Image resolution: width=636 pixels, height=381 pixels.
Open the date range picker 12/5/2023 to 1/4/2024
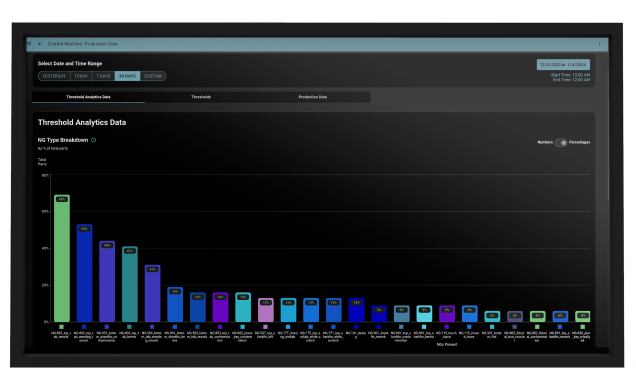click(563, 65)
